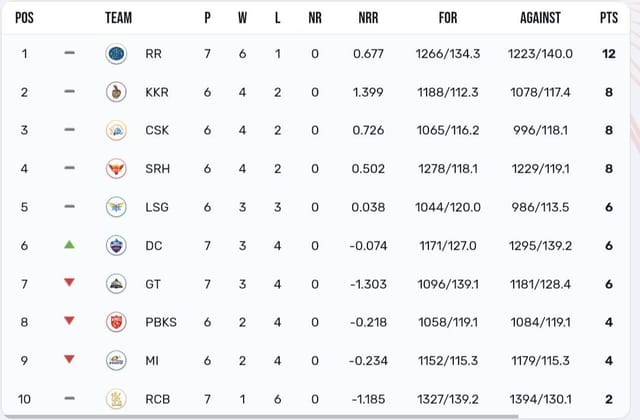Open the RR team name link
Image resolution: width=640 pixels, height=420 pixels.
coord(153,54)
